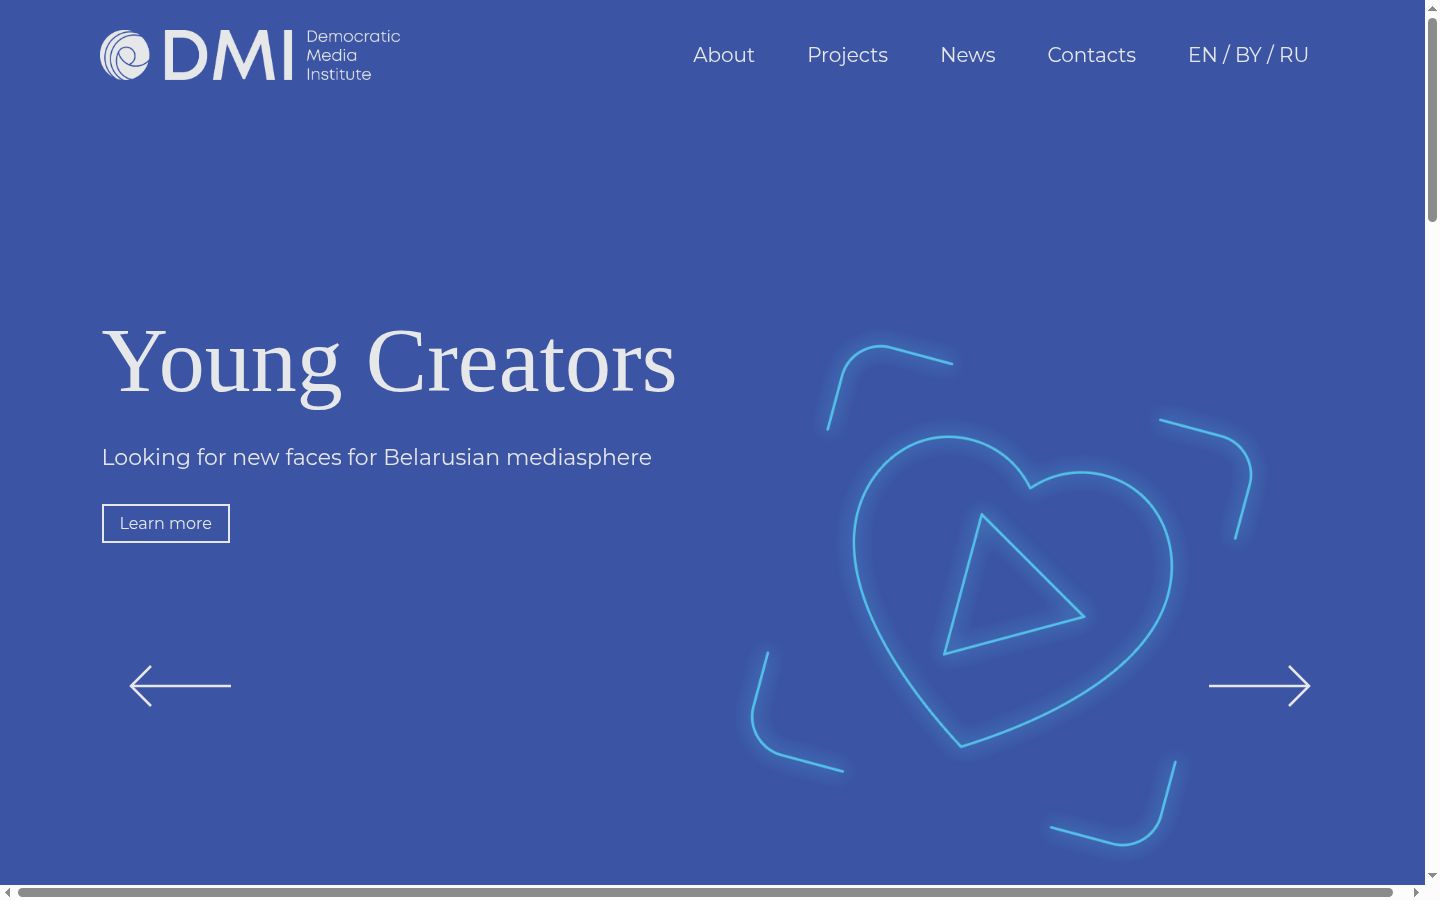Click the vertical scrollbar up arrow

tap(1432, 7)
